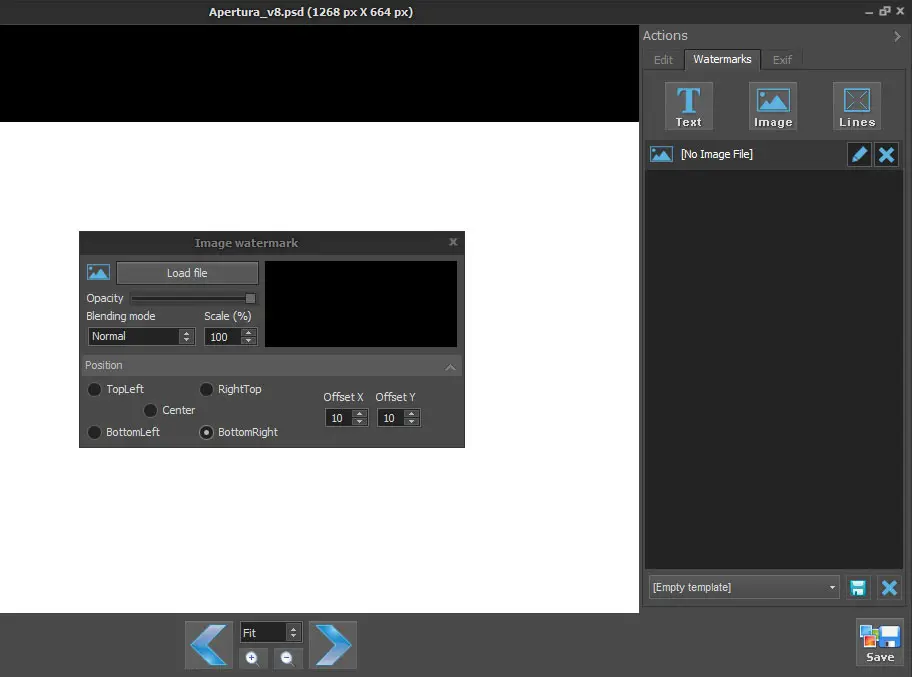Collapse the Actions panel with the arrow
Viewport: 912px width, 677px height.
(x=897, y=36)
